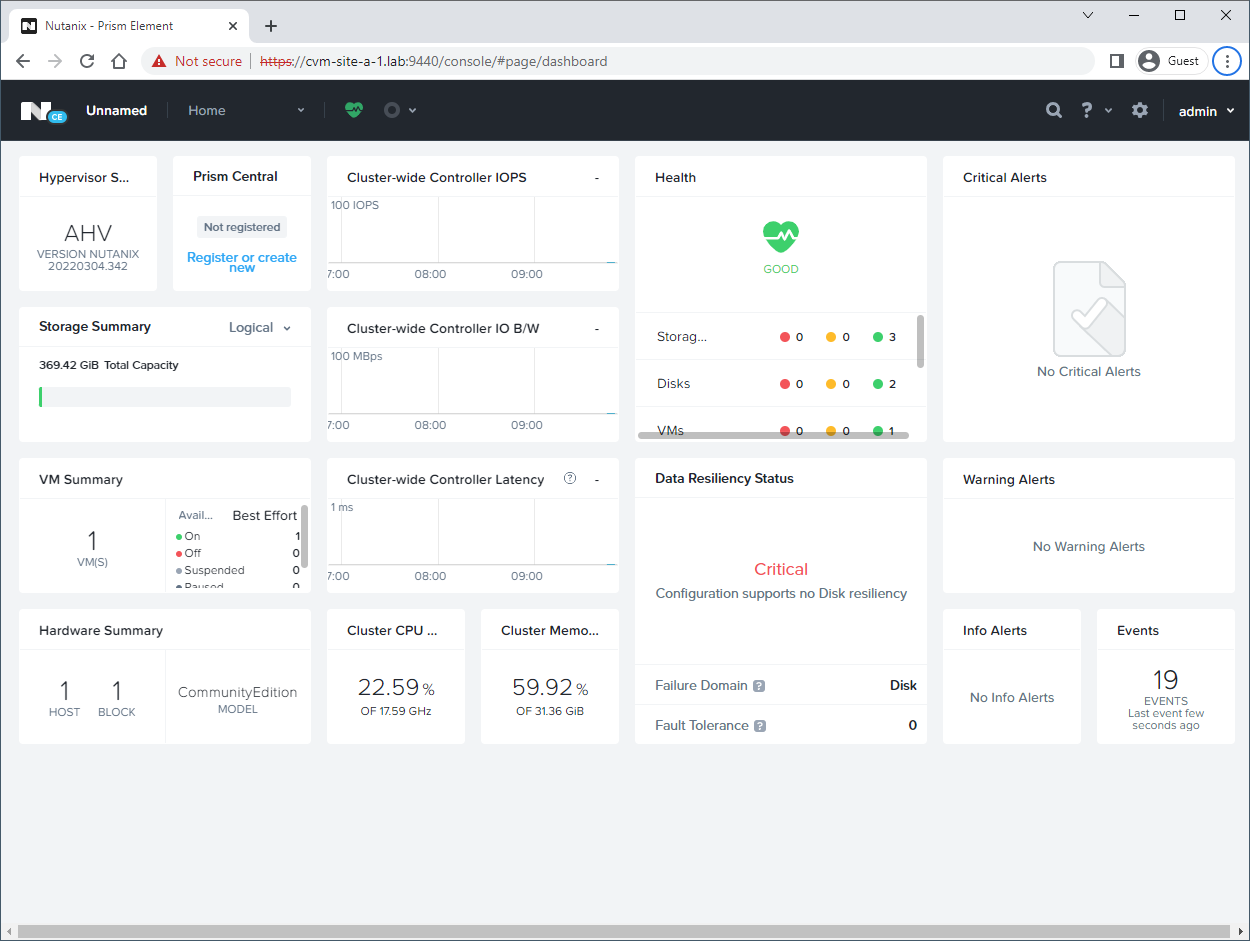This screenshot has width=1250, height=941.
Task: Open a new browser tab
Action: 271,26
